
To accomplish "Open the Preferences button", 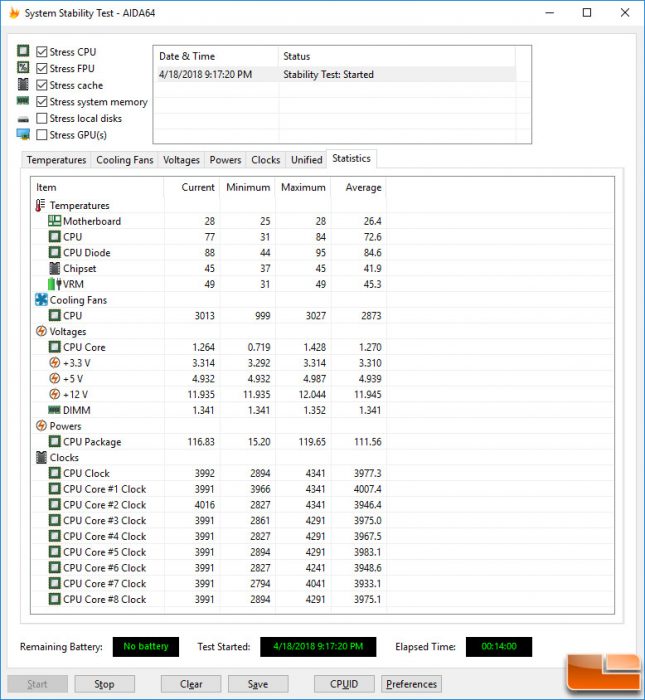I will 411,684.
